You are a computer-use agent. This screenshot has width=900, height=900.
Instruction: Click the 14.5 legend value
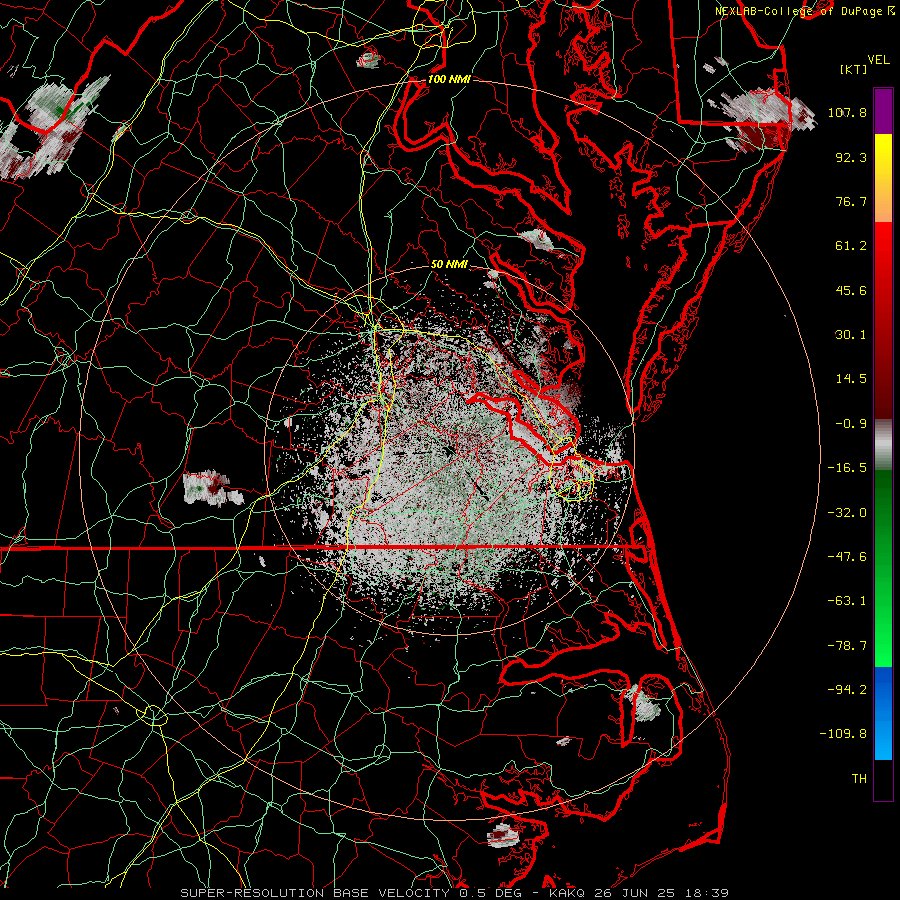click(x=851, y=379)
